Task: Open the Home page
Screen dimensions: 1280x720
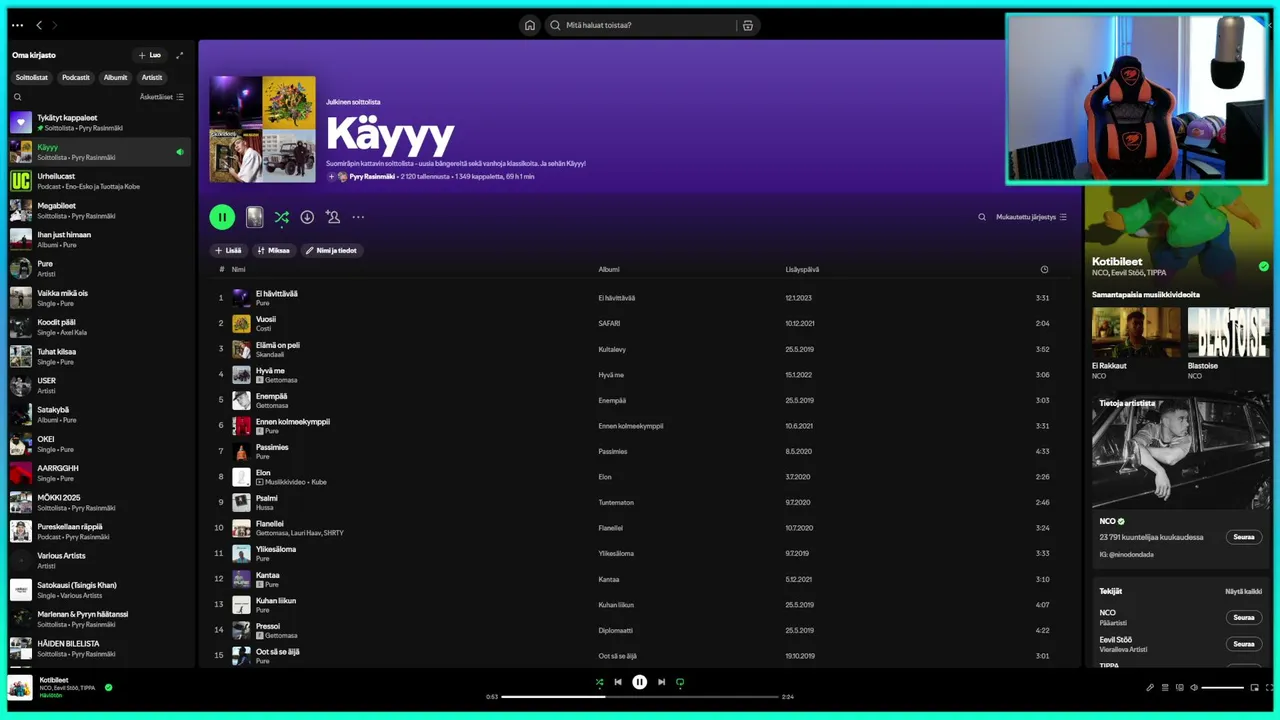Action: pos(530,25)
